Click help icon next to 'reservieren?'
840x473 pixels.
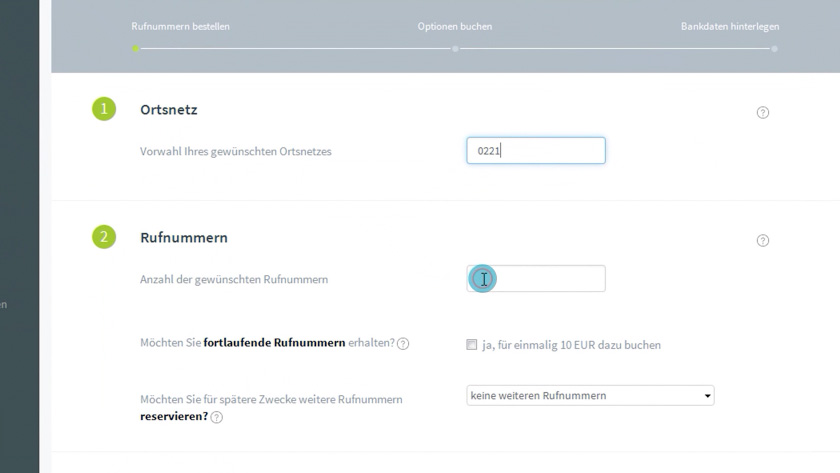[217, 417]
